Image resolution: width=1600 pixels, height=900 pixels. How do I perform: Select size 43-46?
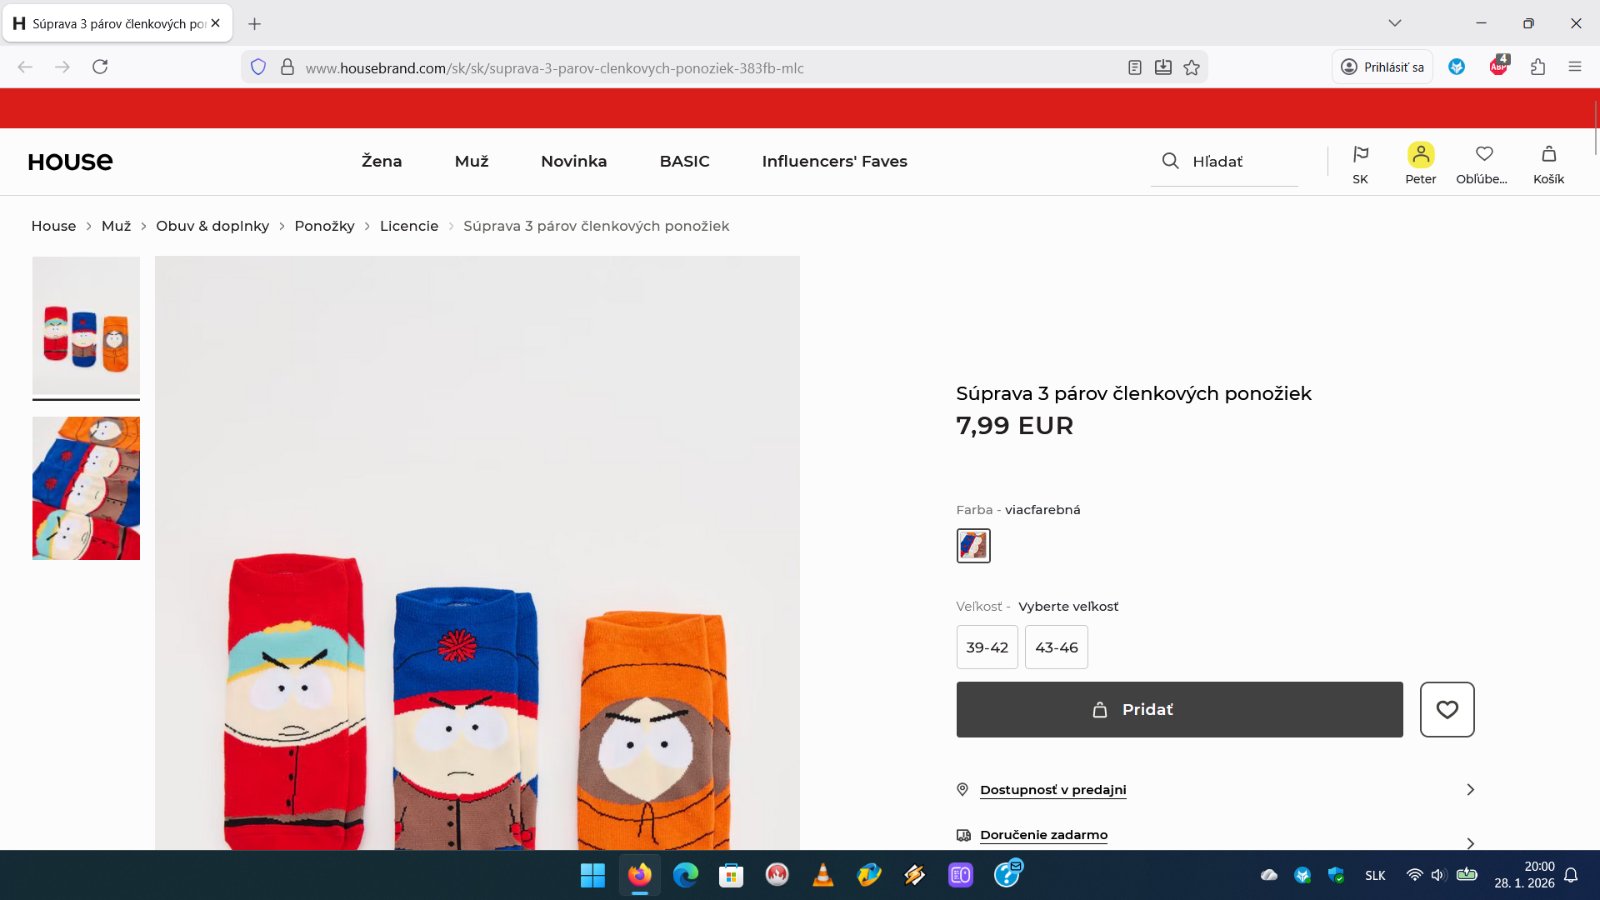point(1056,648)
